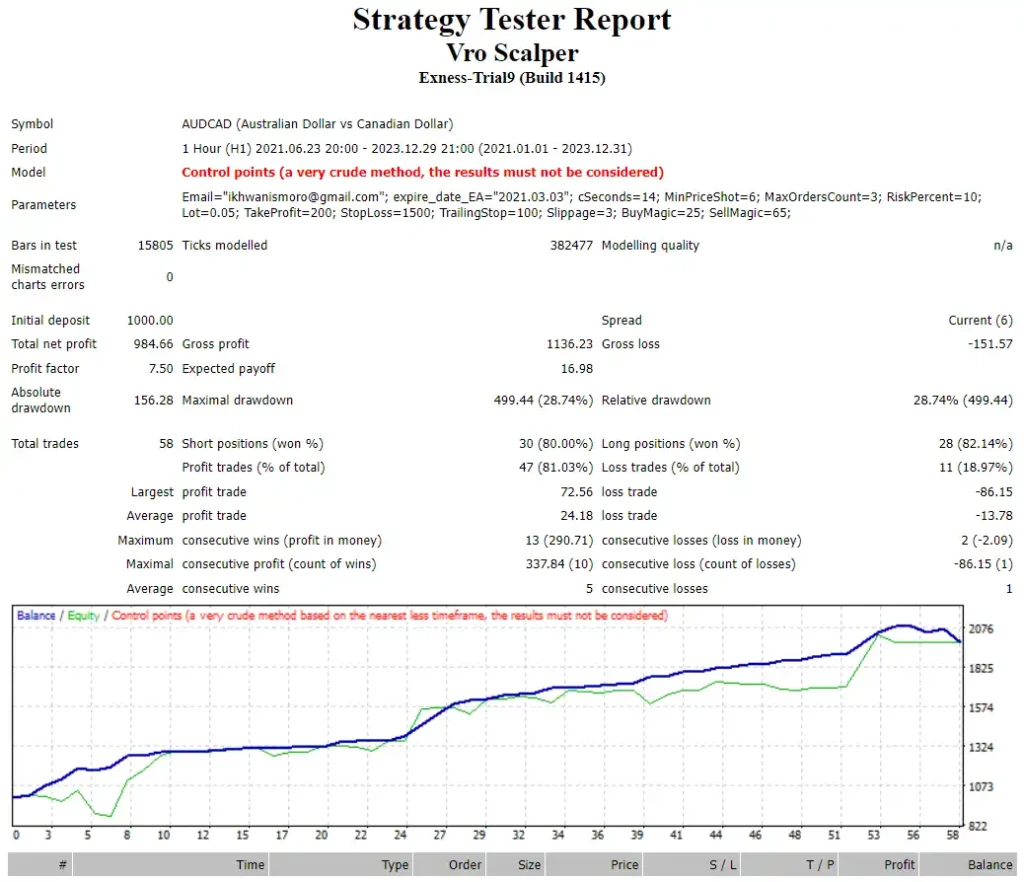Click the Total net profit value 984.66
1024x882 pixels.
pyautogui.click(x=150, y=344)
